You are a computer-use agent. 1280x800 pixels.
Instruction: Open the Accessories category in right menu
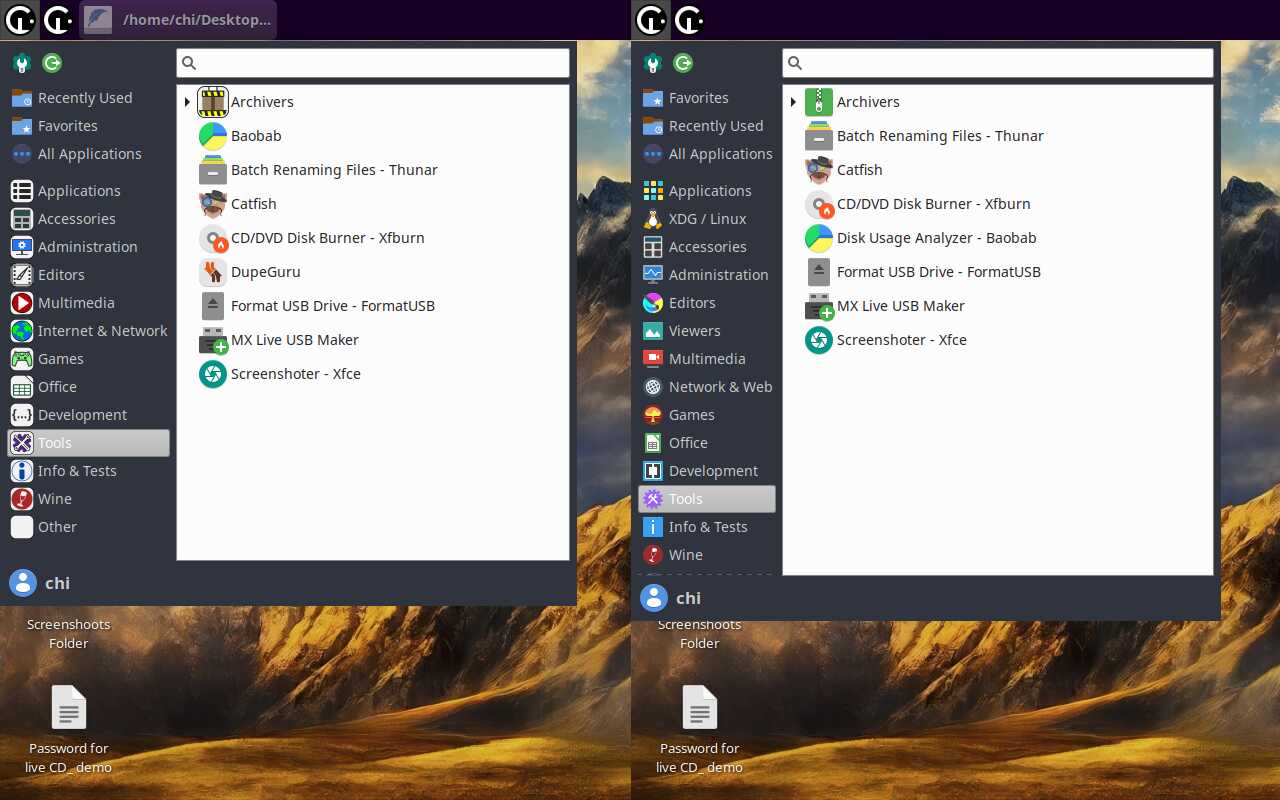click(707, 247)
